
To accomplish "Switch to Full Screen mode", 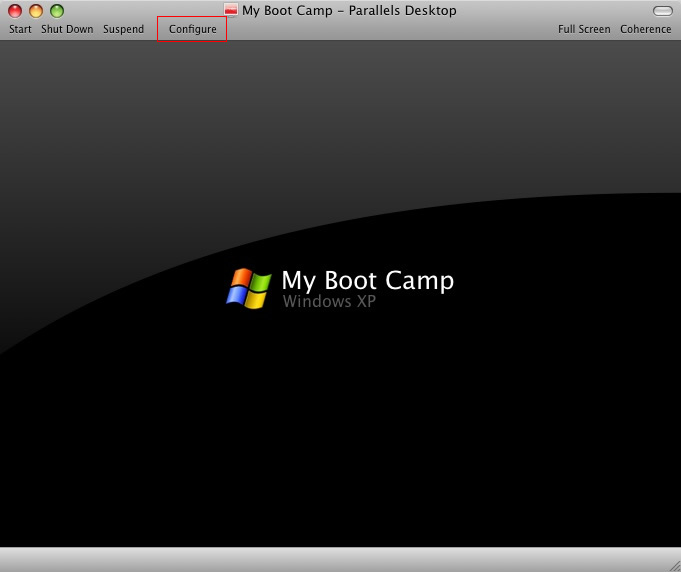I will point(584,29).
